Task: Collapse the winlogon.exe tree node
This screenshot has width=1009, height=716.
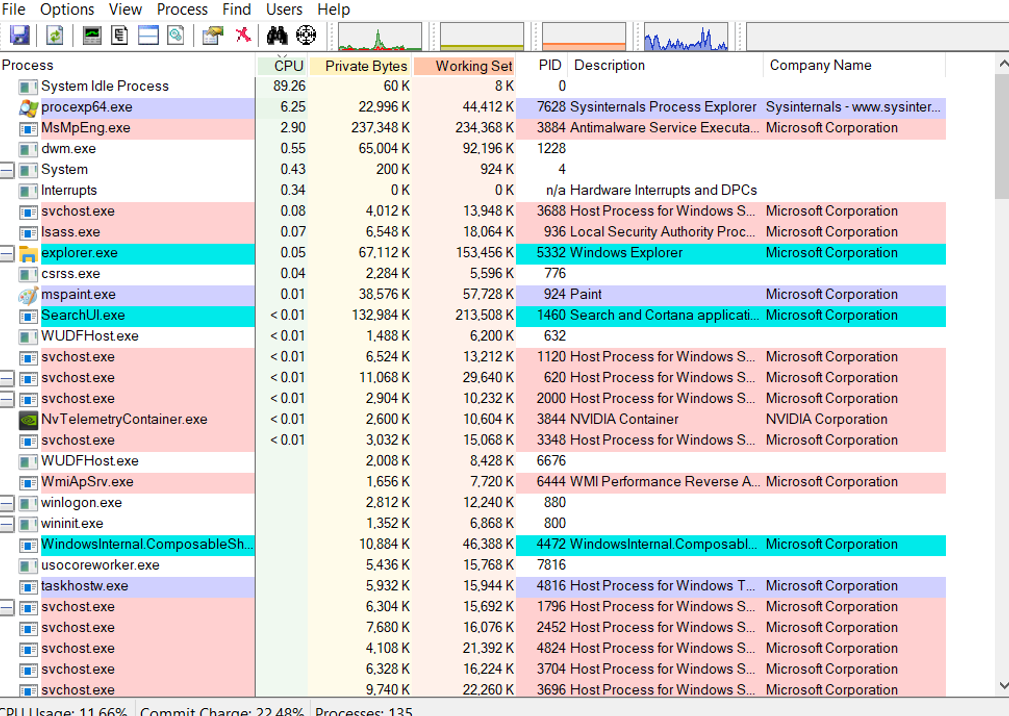Action: (x=6, y=504)
